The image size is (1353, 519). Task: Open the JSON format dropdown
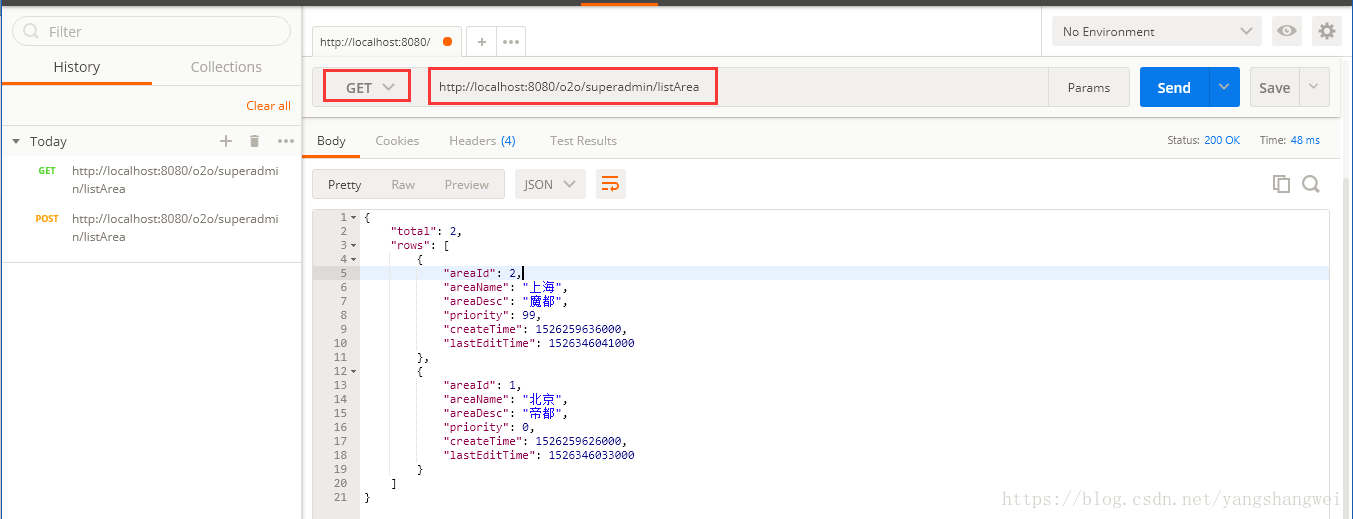point(549,184)
